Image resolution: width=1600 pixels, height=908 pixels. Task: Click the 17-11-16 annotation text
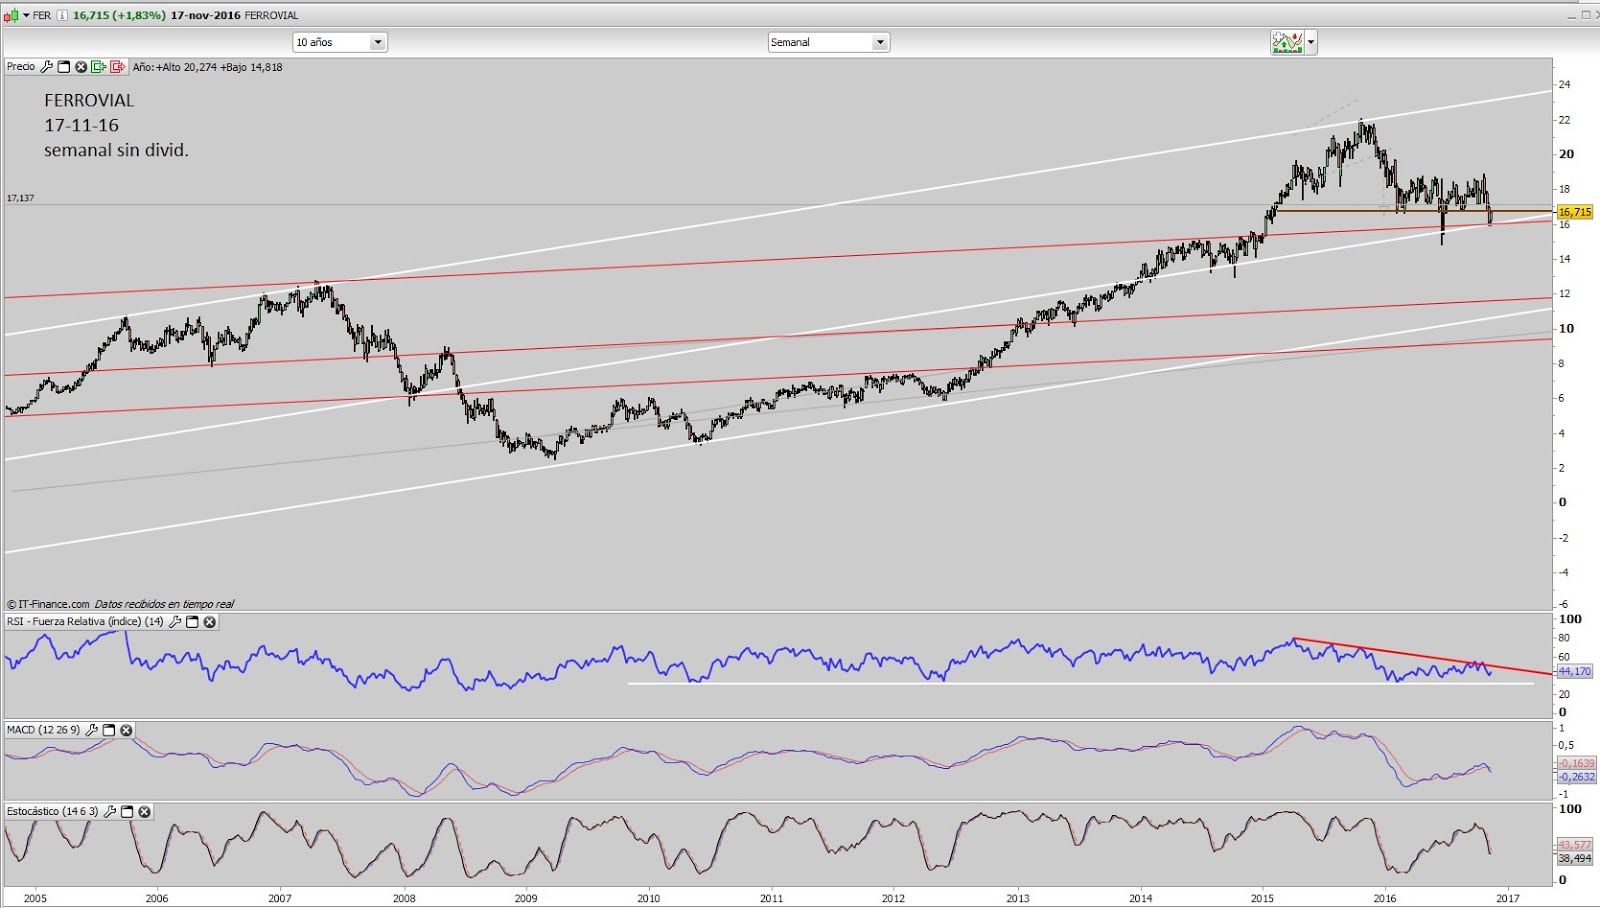(x=81, y=125)
